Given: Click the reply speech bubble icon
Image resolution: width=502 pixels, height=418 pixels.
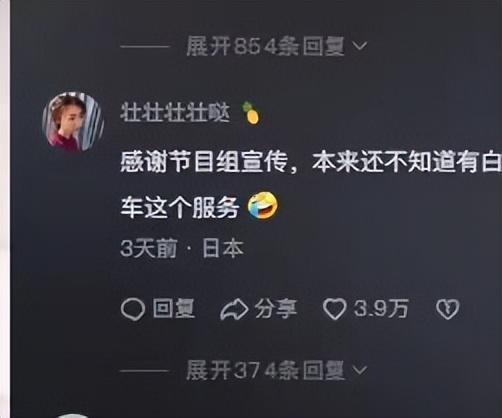Looking at the screenshot, I should coord(133,309).
